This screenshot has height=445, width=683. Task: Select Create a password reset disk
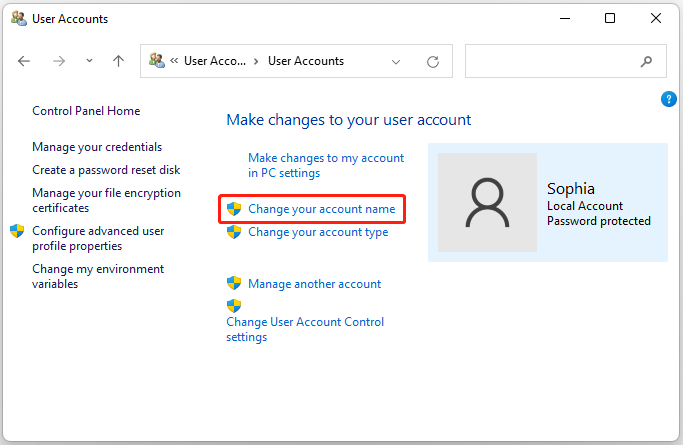pos(105,170)
